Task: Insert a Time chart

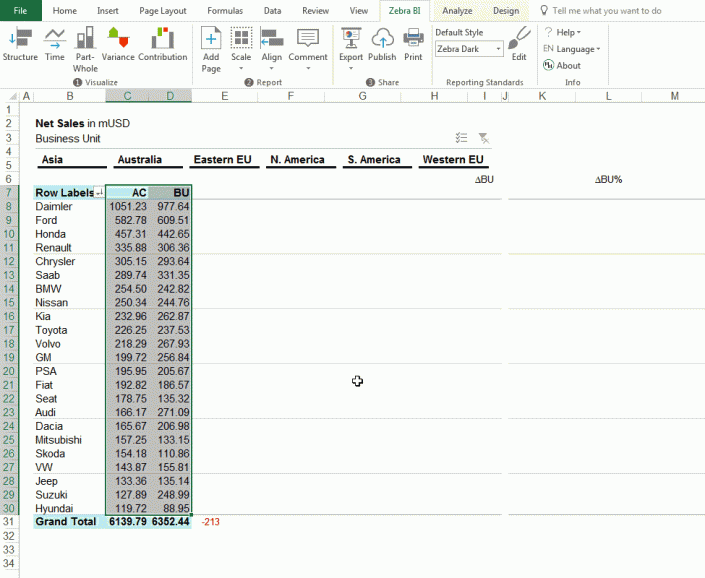Action: [55, 40]
